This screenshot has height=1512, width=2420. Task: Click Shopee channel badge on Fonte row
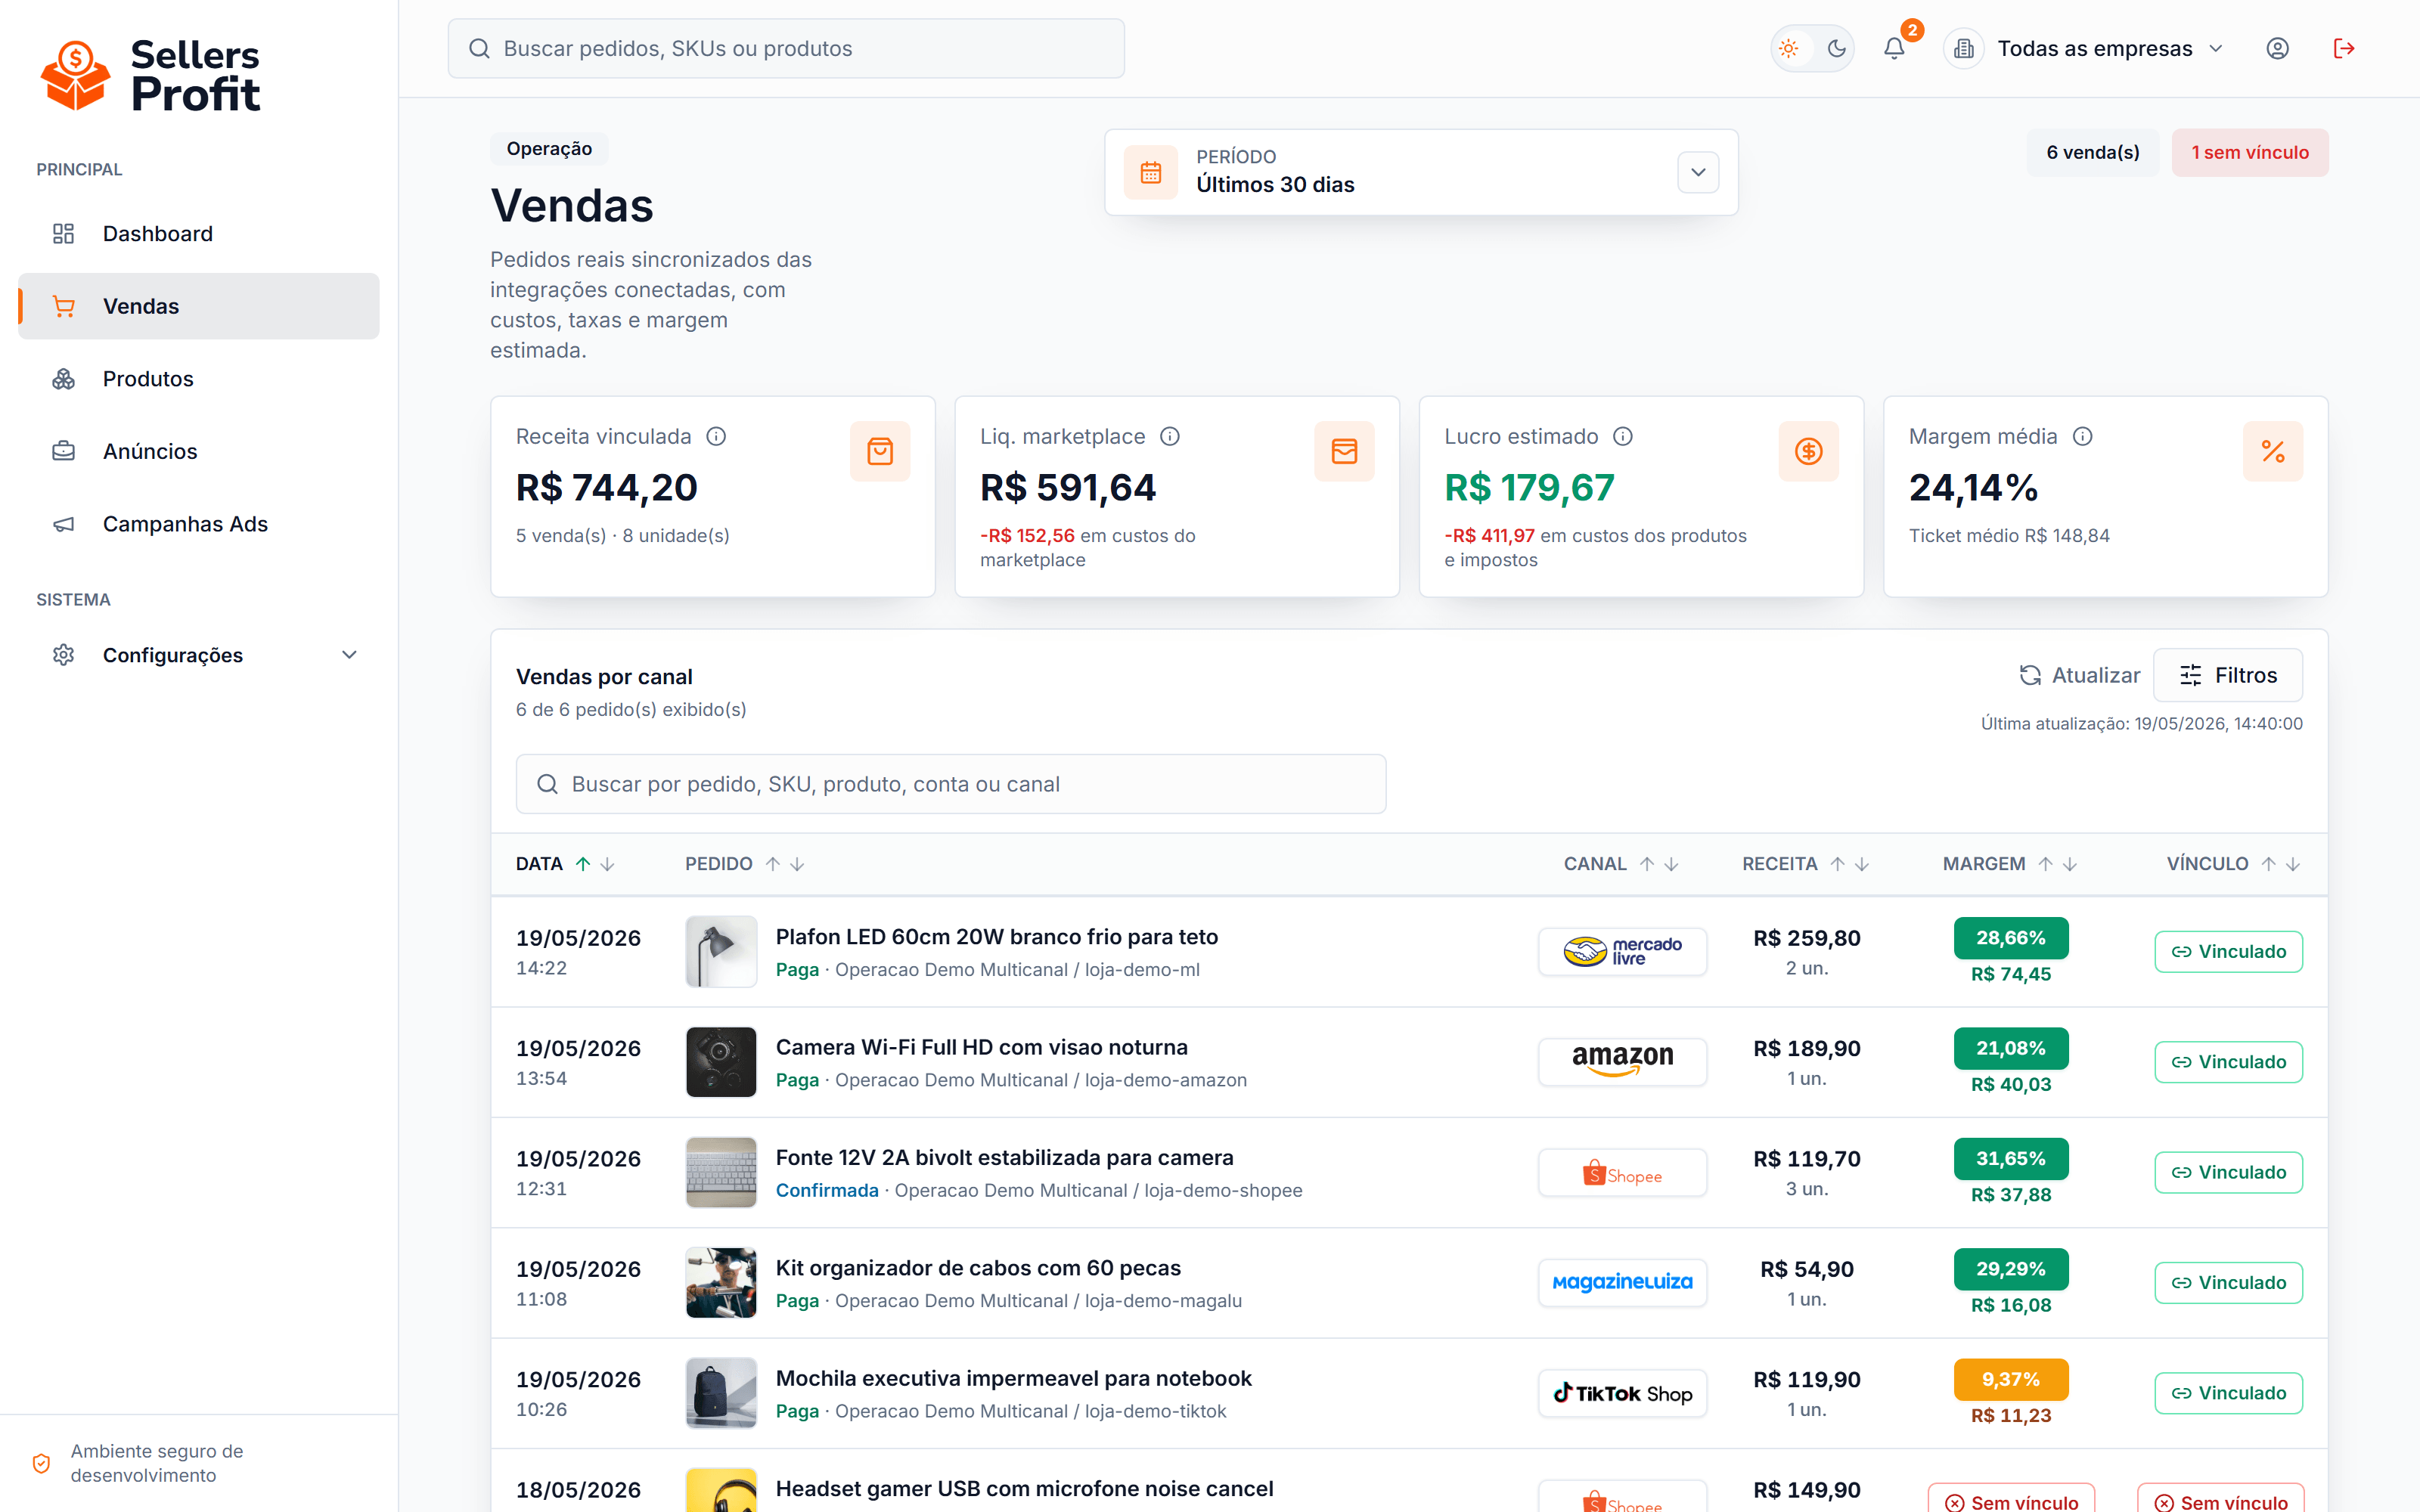point(1622,1172)
